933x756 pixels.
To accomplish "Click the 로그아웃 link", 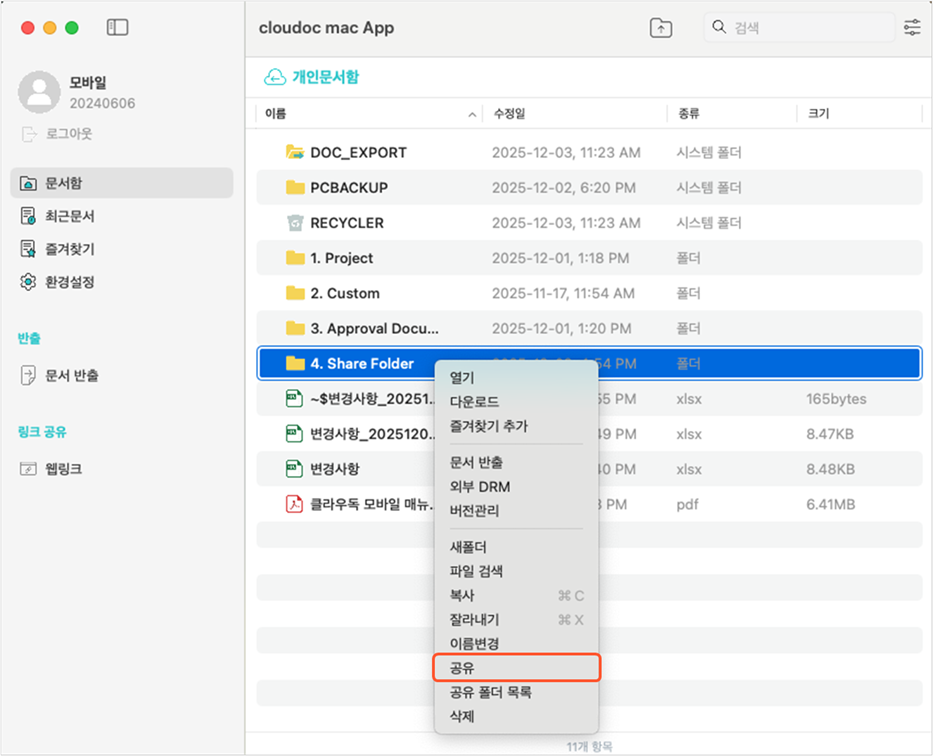I will [68, 133].
